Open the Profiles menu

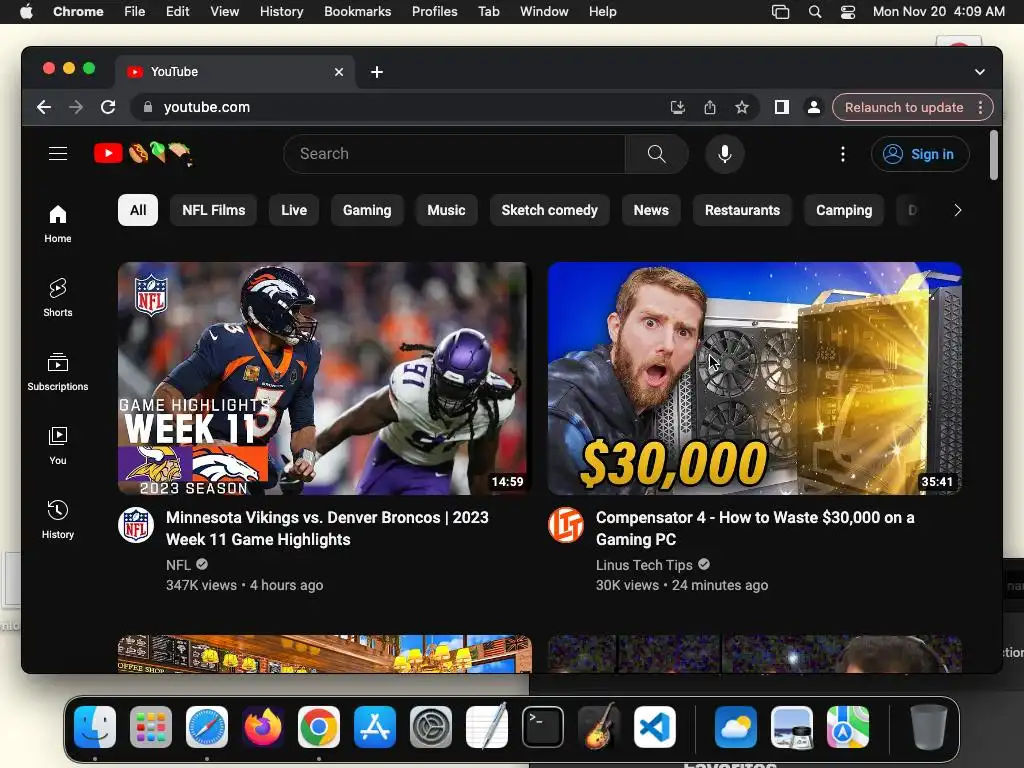[434, 12]
